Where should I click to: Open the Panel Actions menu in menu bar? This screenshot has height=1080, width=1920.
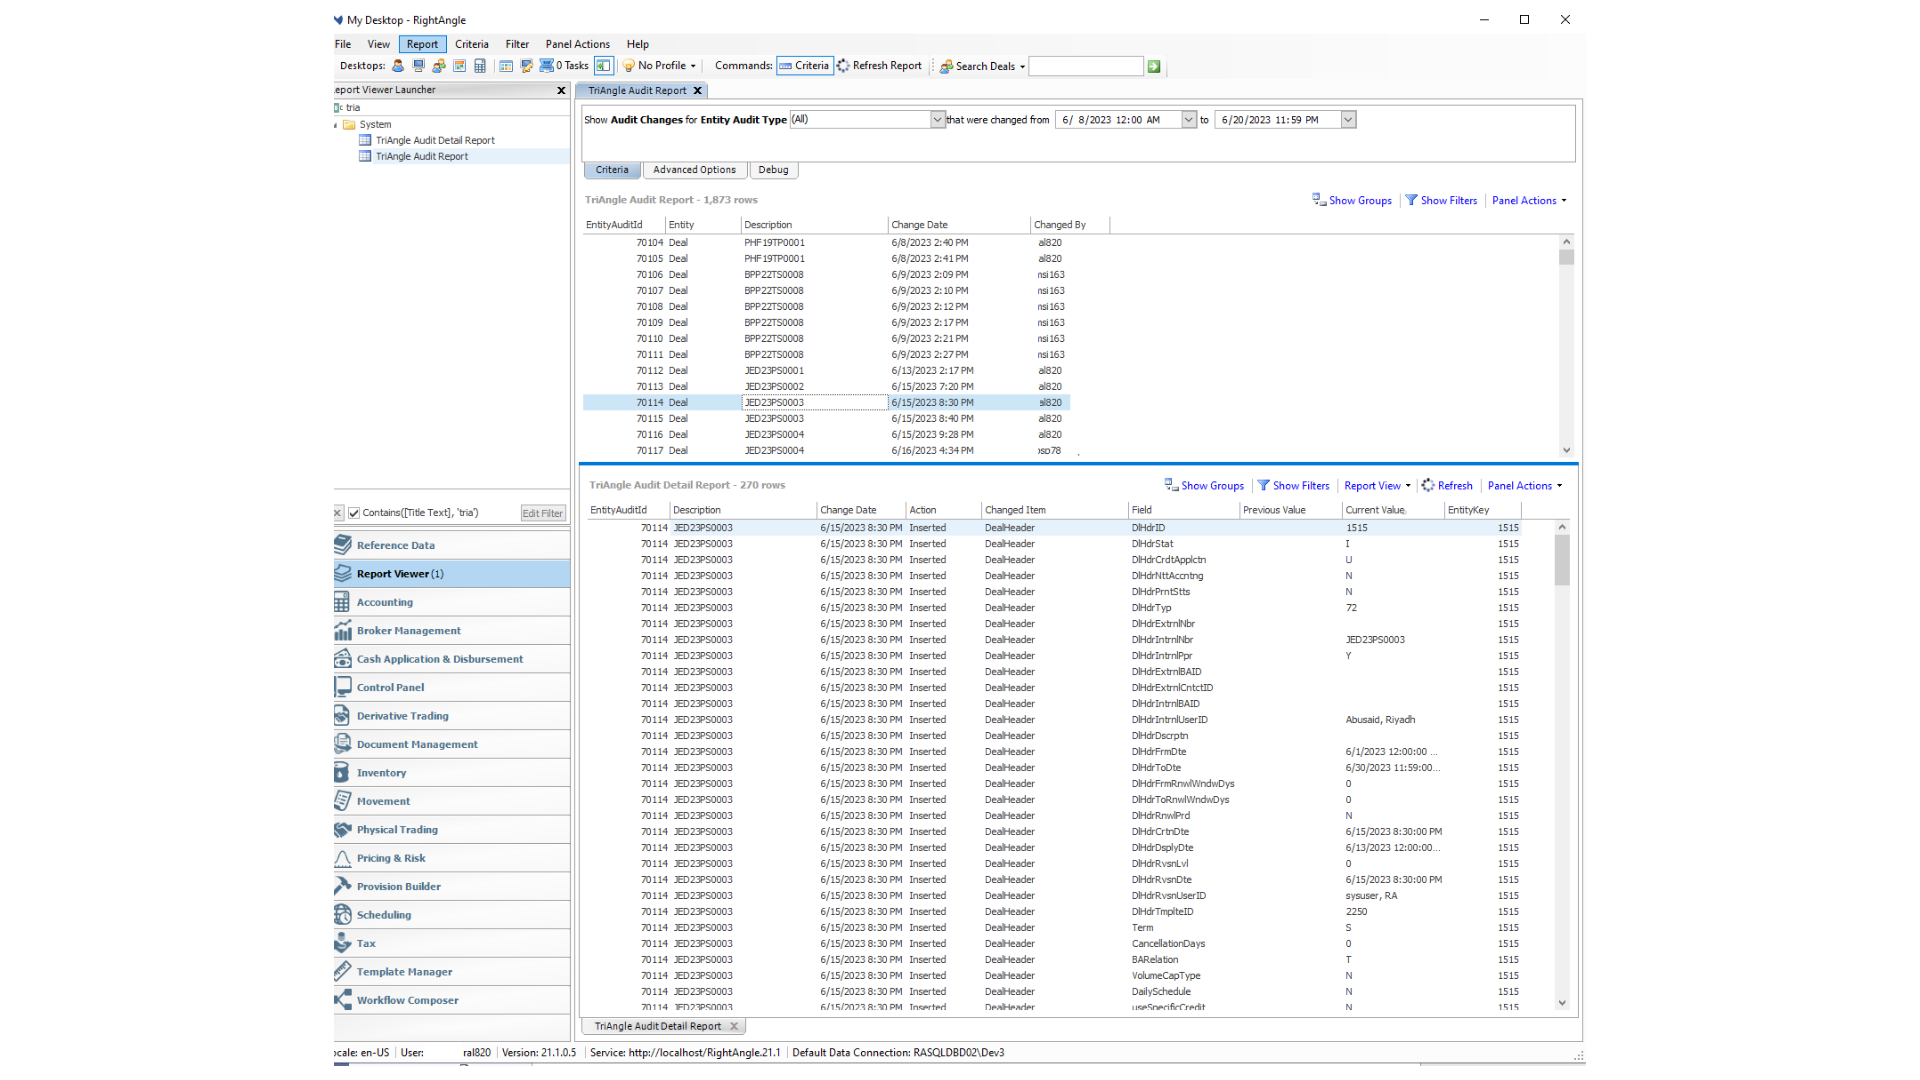click(577, 44)
